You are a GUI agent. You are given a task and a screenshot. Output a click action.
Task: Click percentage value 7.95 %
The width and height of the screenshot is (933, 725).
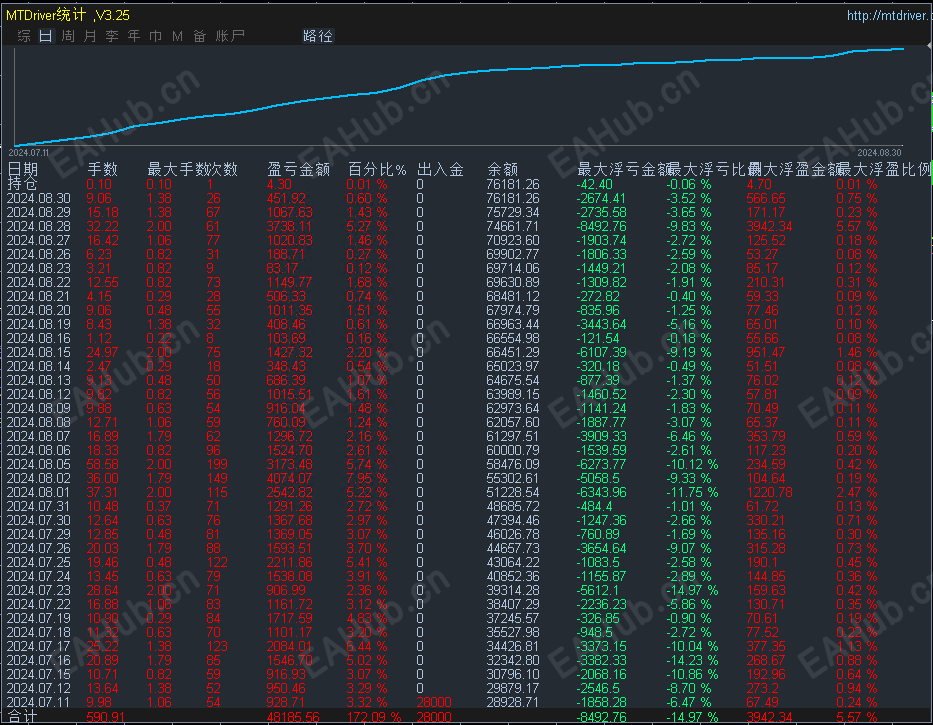pos(367,479)
